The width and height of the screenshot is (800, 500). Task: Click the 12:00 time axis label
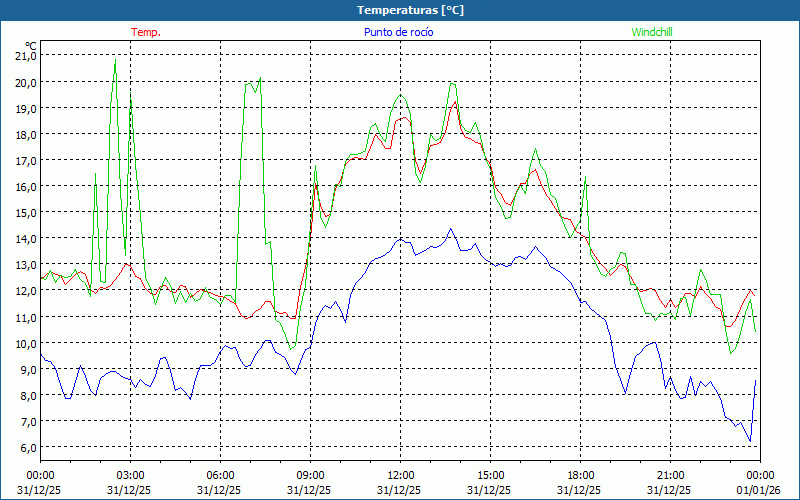(x=400, y=475)
